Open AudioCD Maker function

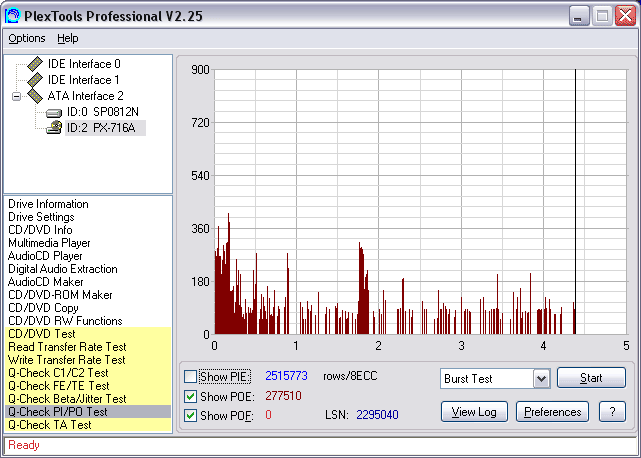tap(45, 282)
